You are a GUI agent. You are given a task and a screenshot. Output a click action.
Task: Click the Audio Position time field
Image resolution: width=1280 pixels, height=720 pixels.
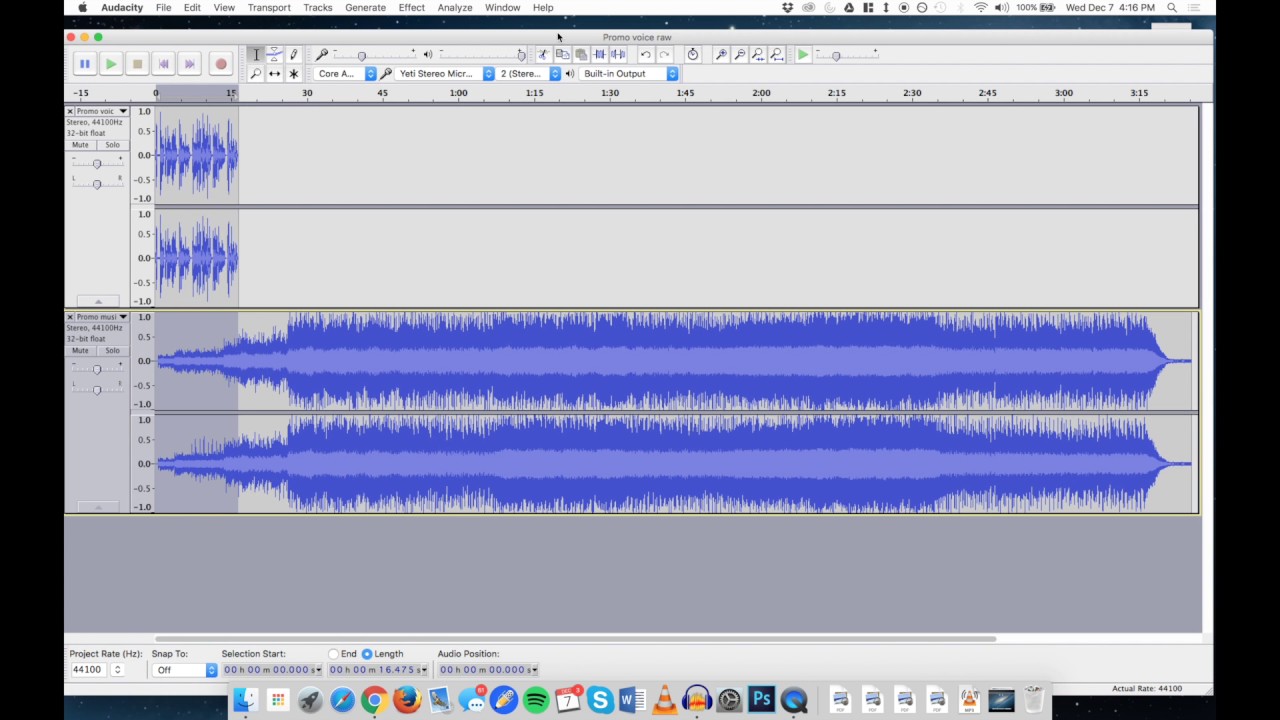point(488,670)
